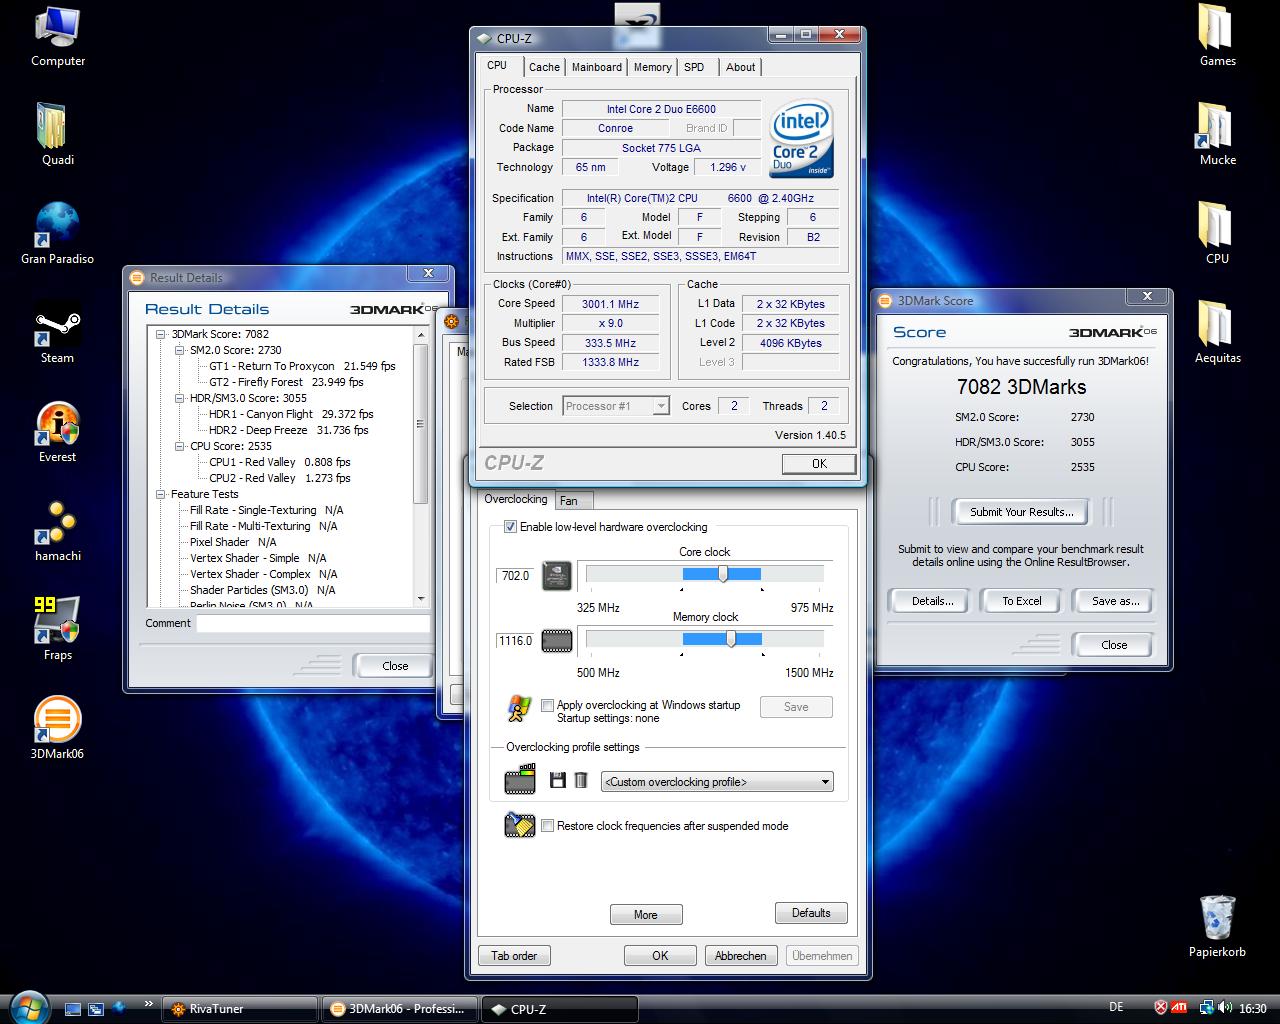
Task: Select GT1 - Return To Proxycon row
Action: click(302, 366)
